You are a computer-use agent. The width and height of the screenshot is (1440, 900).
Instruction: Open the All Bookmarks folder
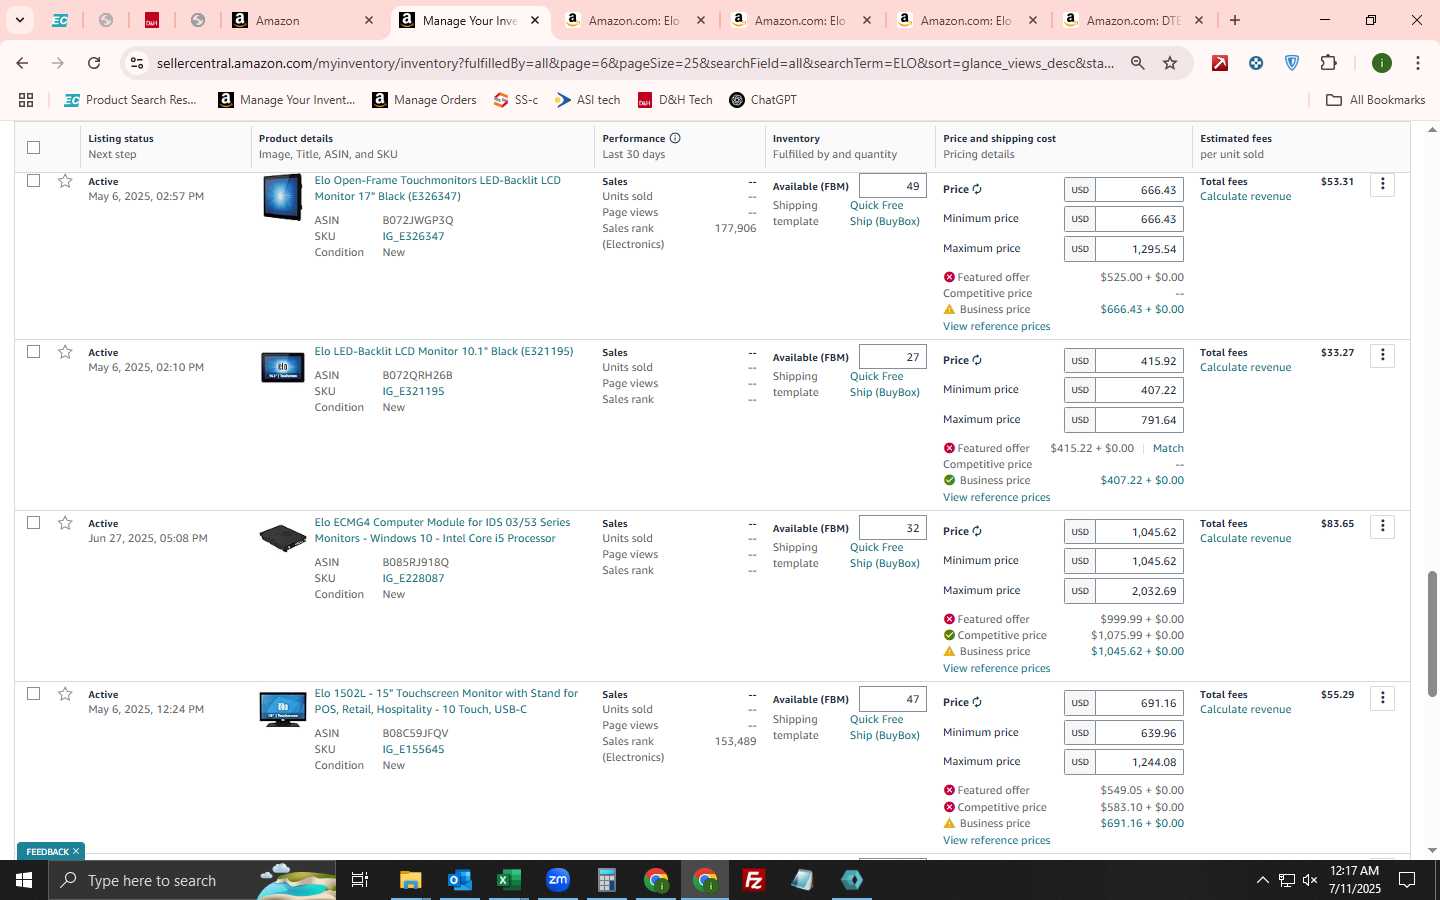[1375, 100]
